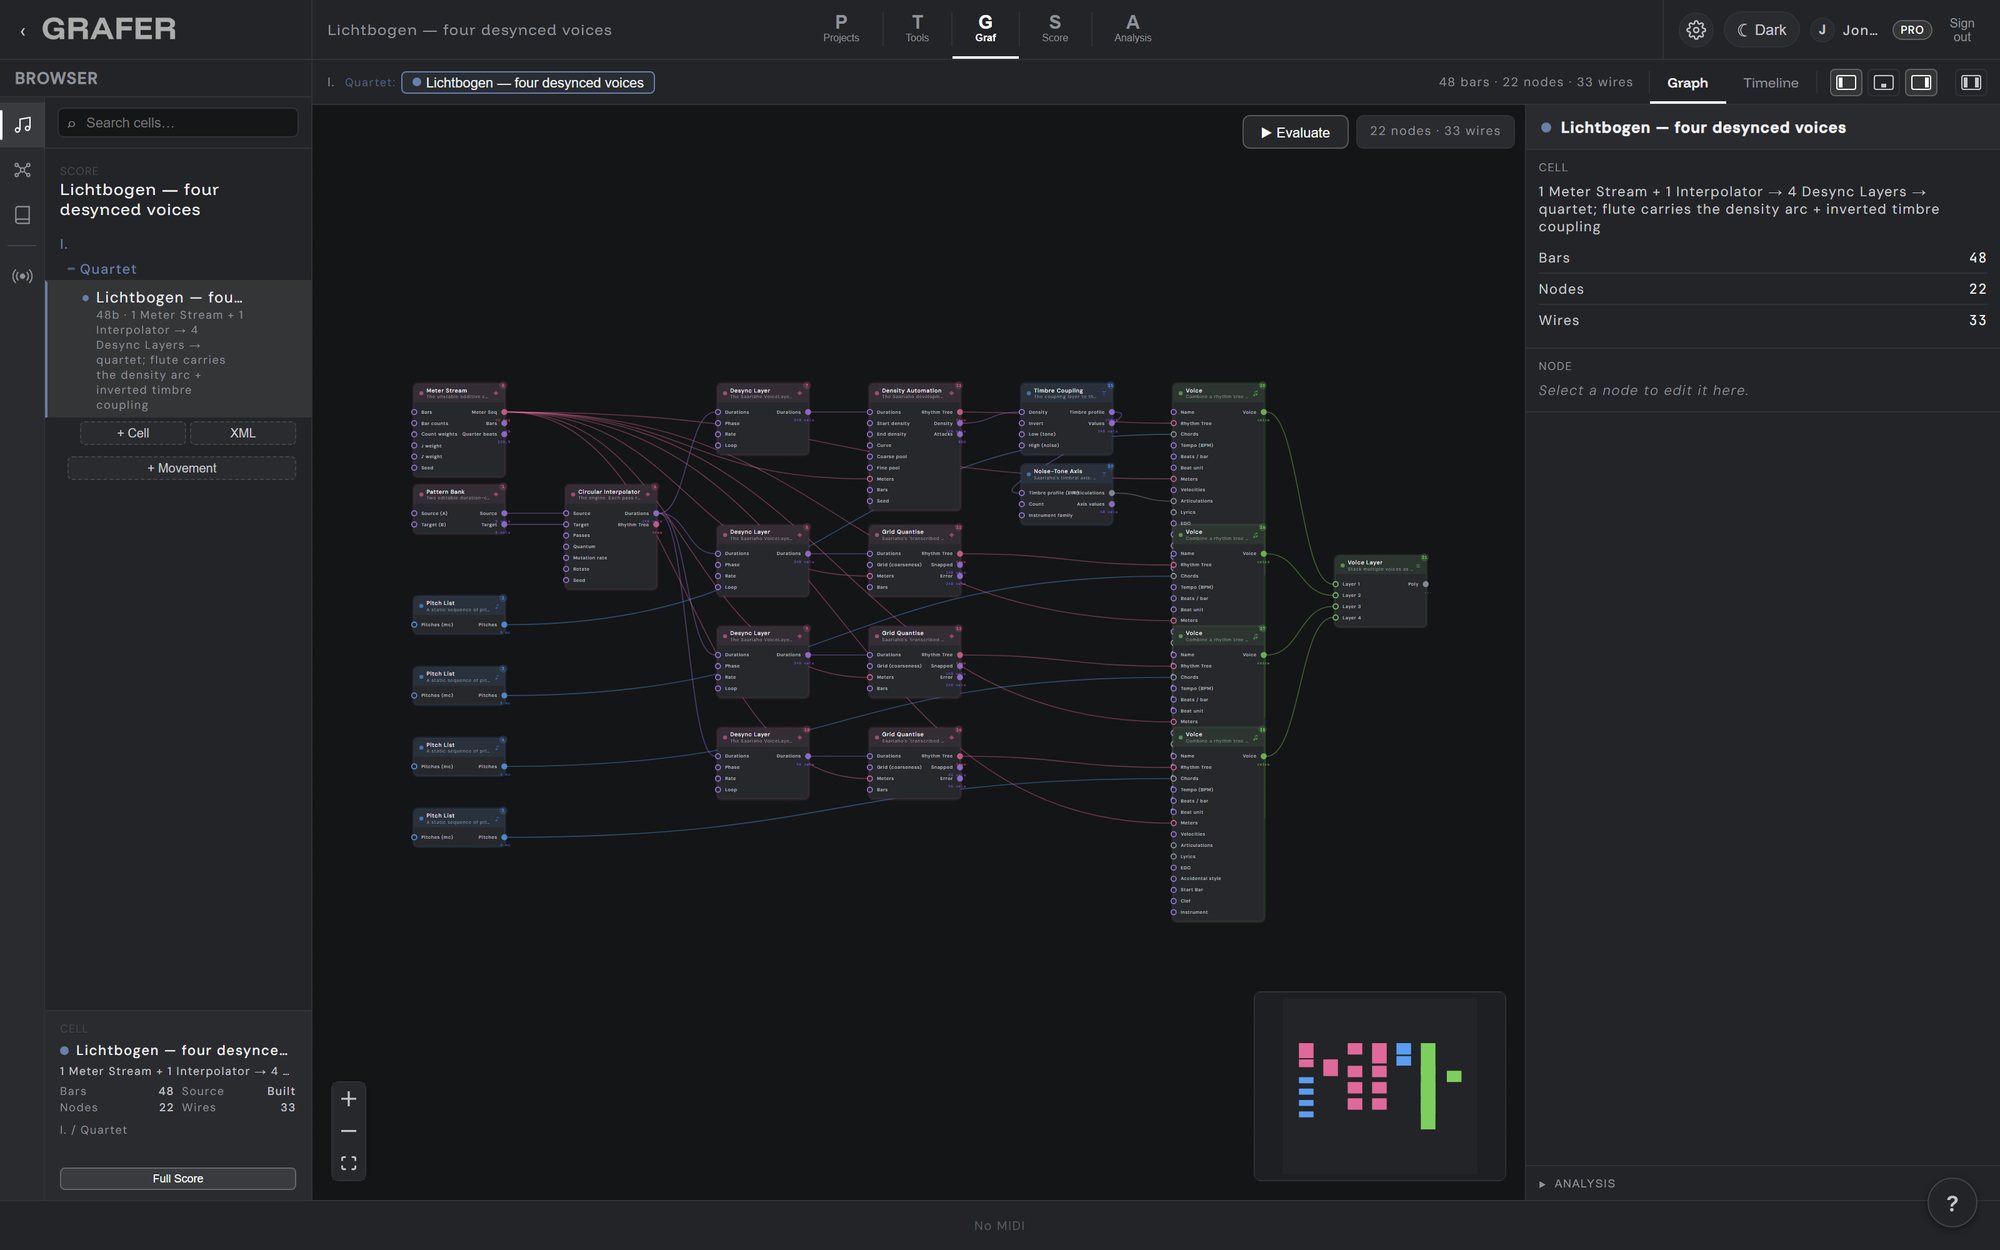Toggle the right panel layout
Viewport: 2000px width, 1250px height.
click(x=1921, y=83)
